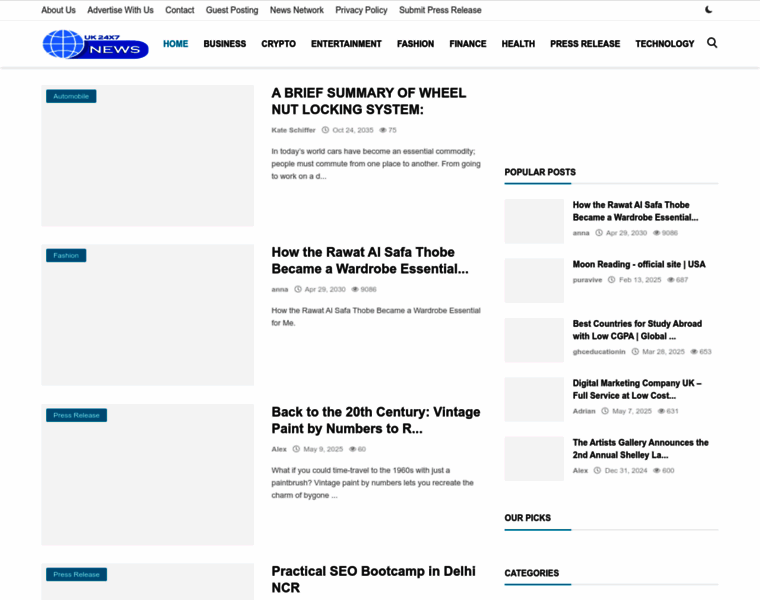Click the Automobile category badge

point(71,96)
